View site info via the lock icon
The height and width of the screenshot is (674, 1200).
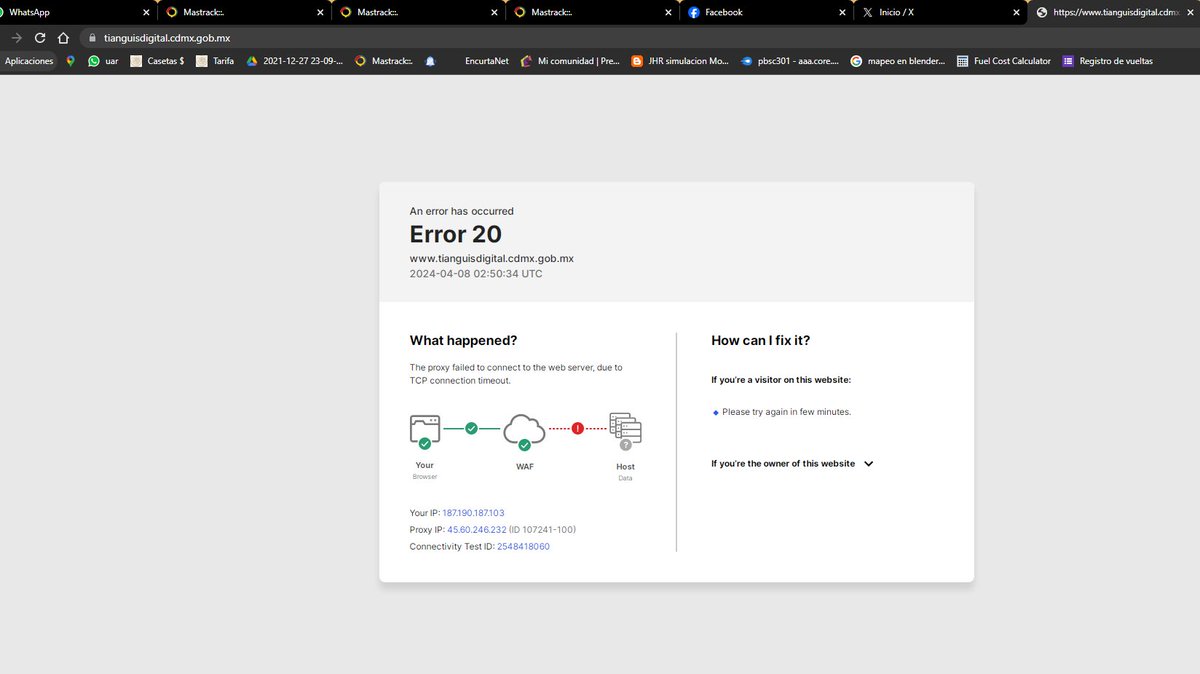tap(92, 37)
